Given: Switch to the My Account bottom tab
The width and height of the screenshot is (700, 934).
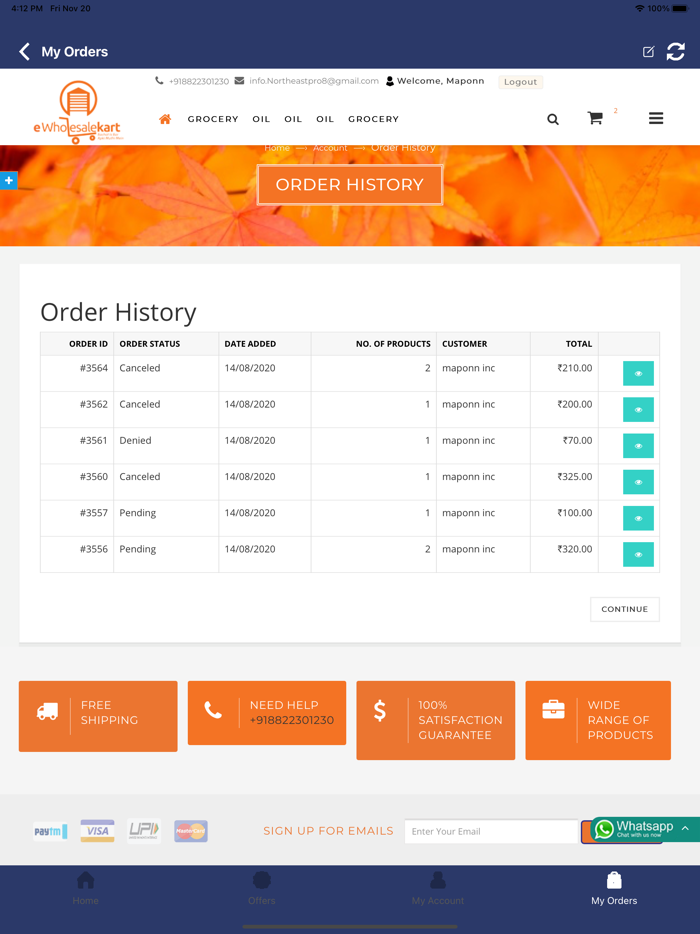Looking at the screenshot, I should [438, 889].
